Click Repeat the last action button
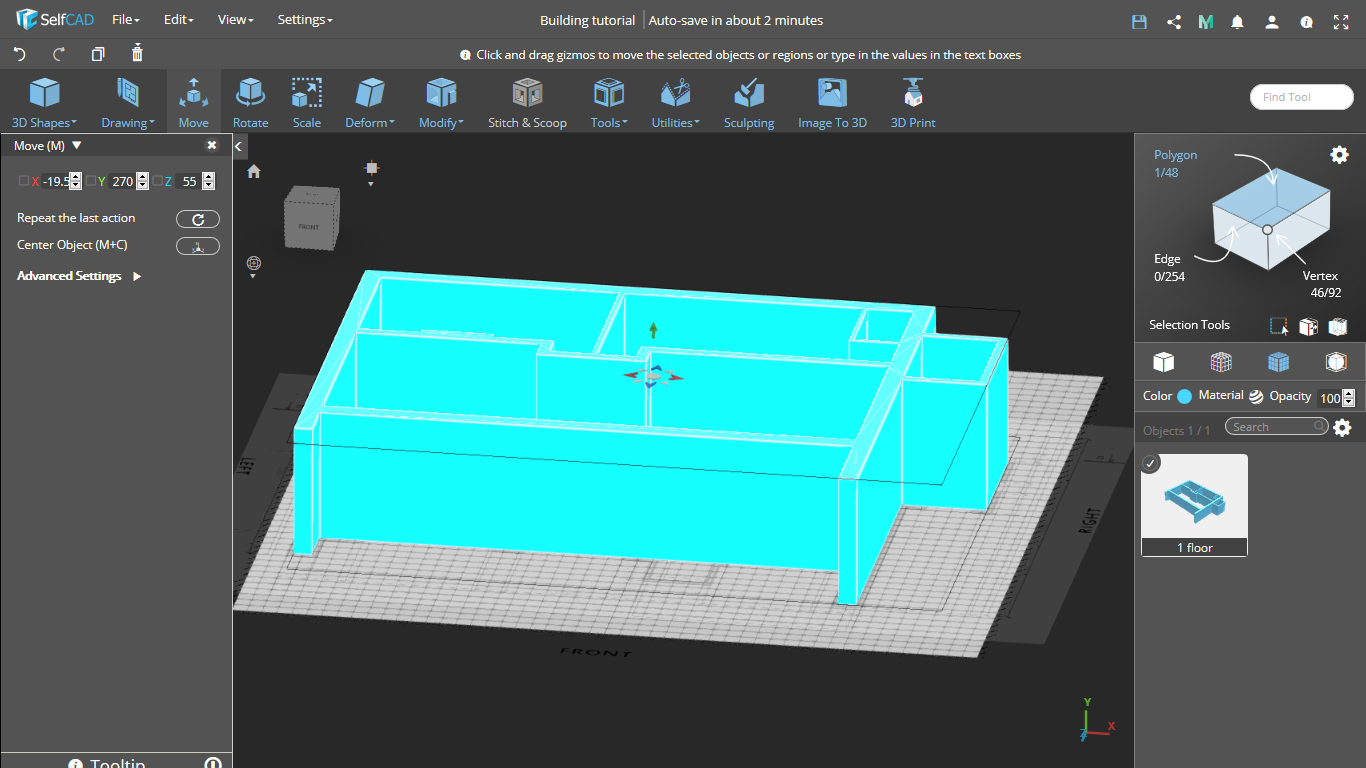The width and height of the screenshot is (1366, 768). [198, 220]
